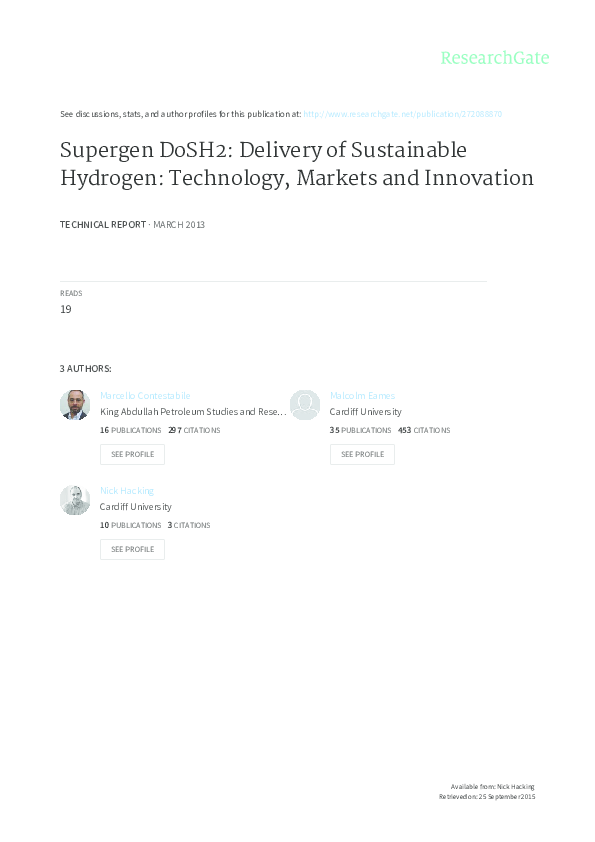Open Malcolm Eames placeholder avatar
The height and width of the screenshot is (842, 595).
coord(304,405)
